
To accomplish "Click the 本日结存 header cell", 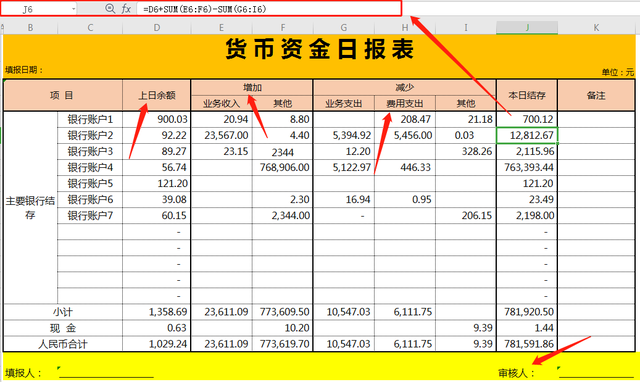I will pos(527,95).
